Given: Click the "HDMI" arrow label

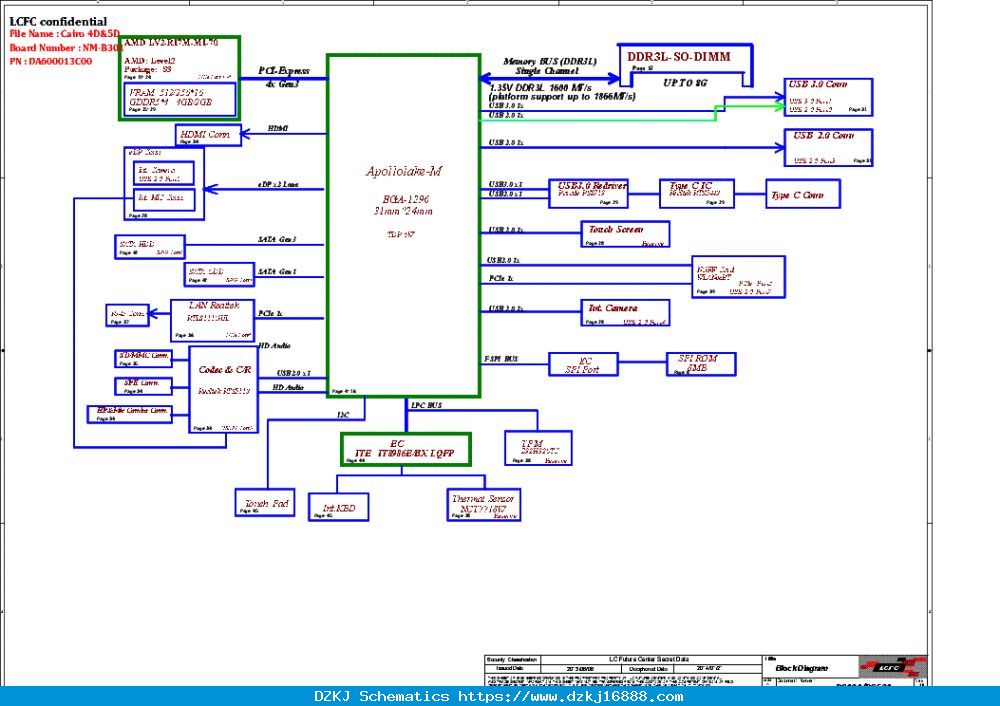Looking at the screenshot, I should click(x=277, y=129).
